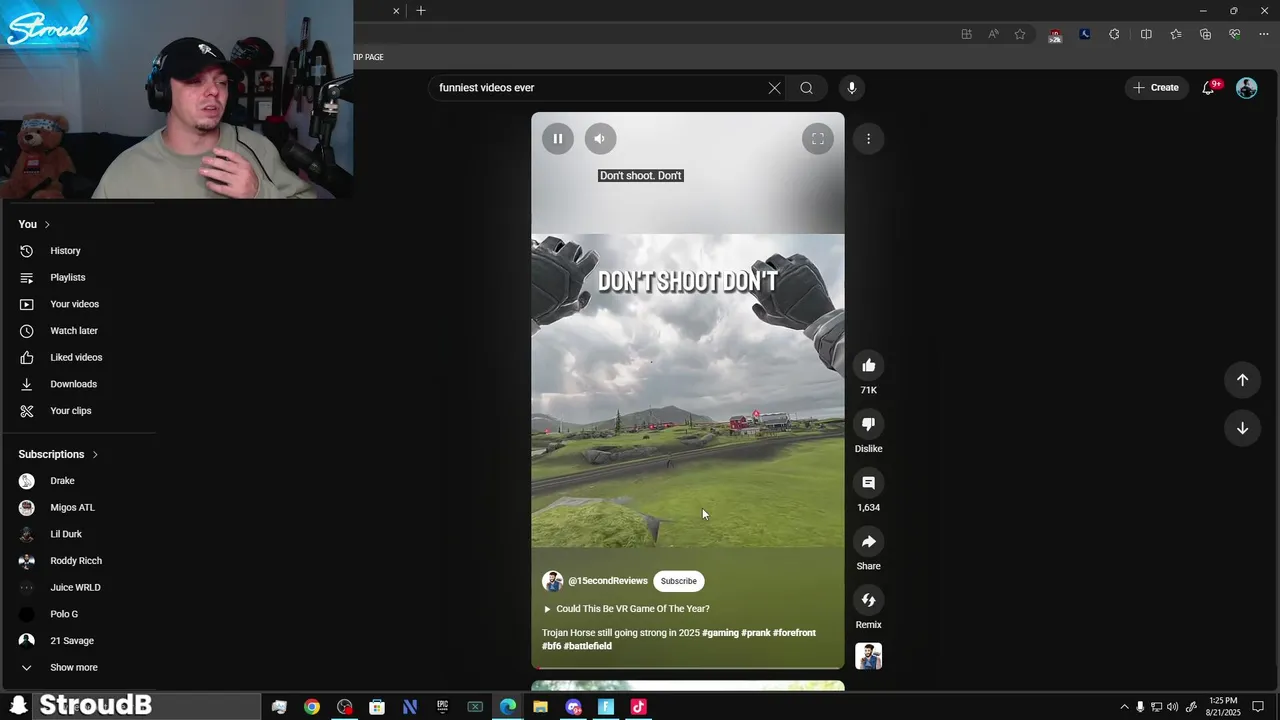1280x720 pixels.
Task: Expand the Subscriptions section
Action: tap(58, 454)
